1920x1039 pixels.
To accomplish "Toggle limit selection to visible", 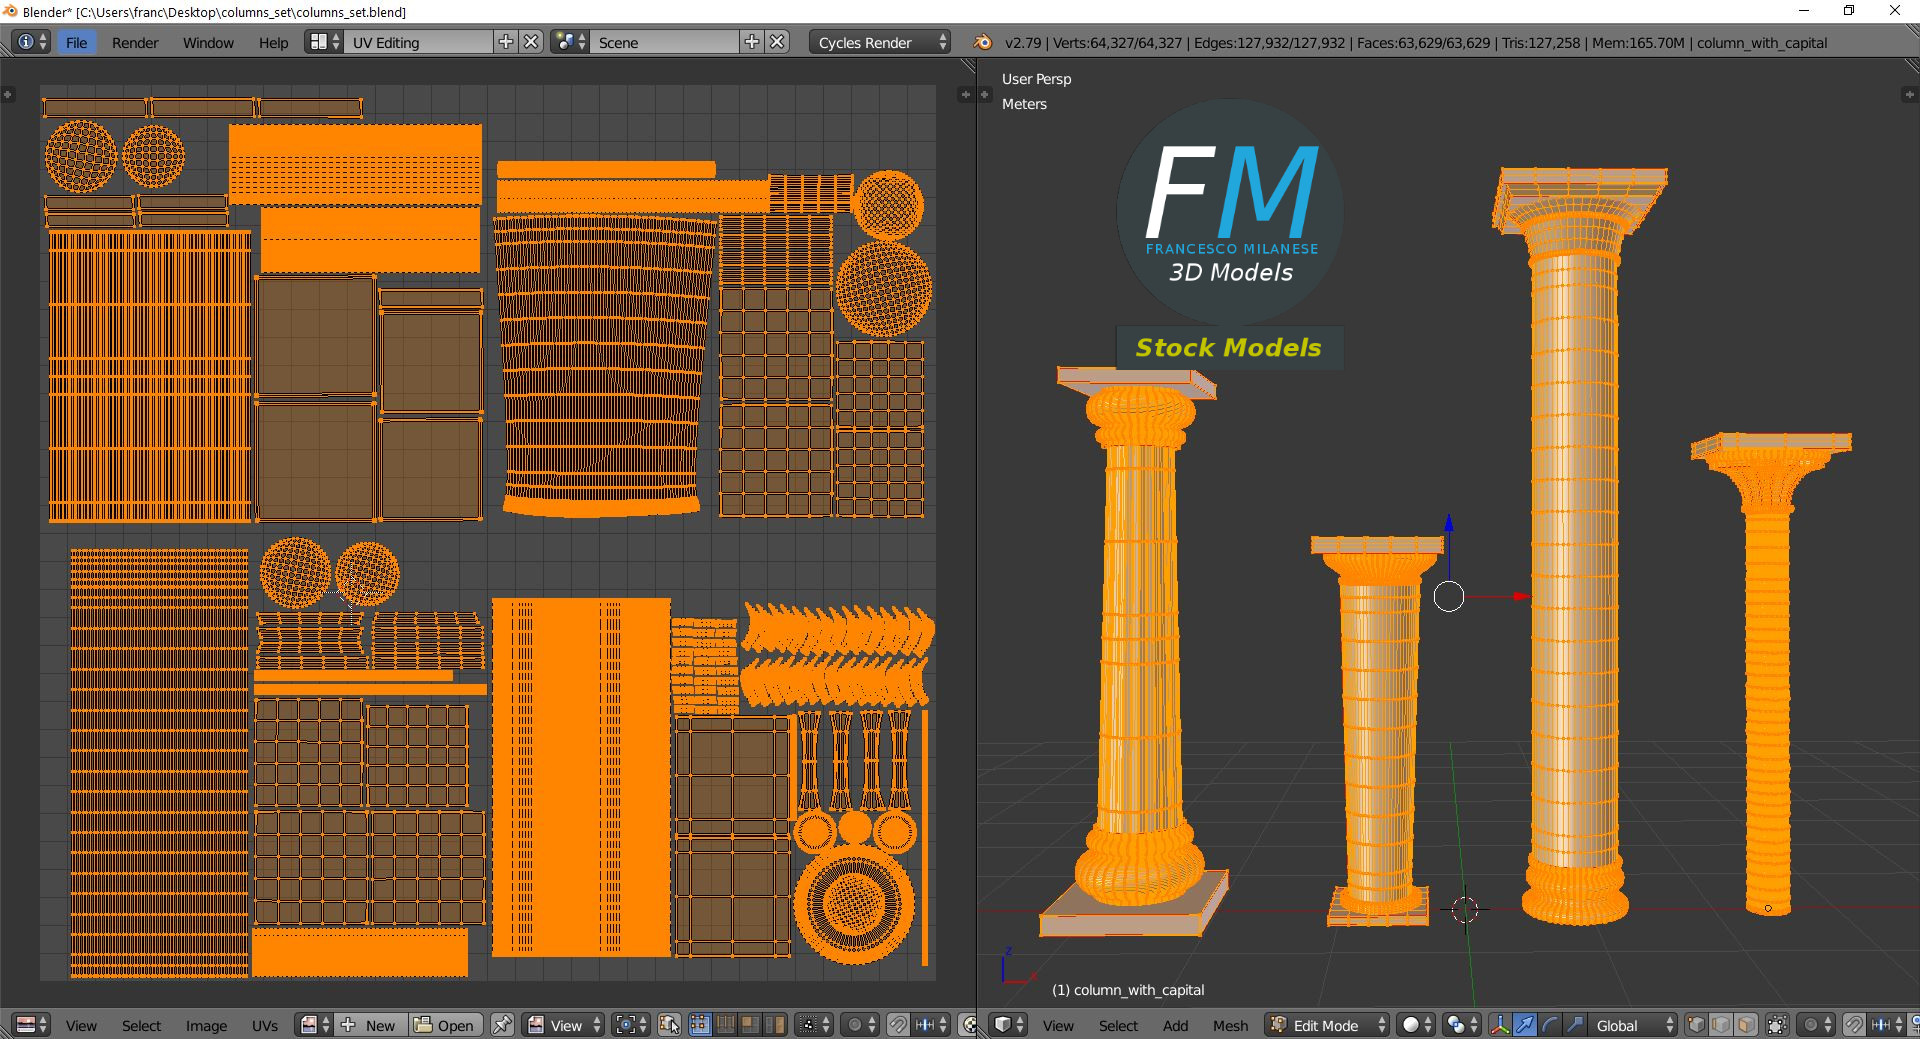I will pos(1777,1025).
